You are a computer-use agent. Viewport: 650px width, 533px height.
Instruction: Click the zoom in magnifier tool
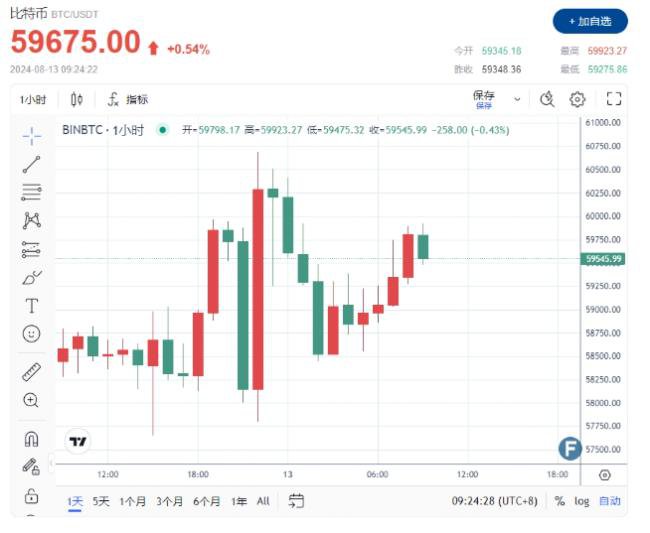[31, 400]
